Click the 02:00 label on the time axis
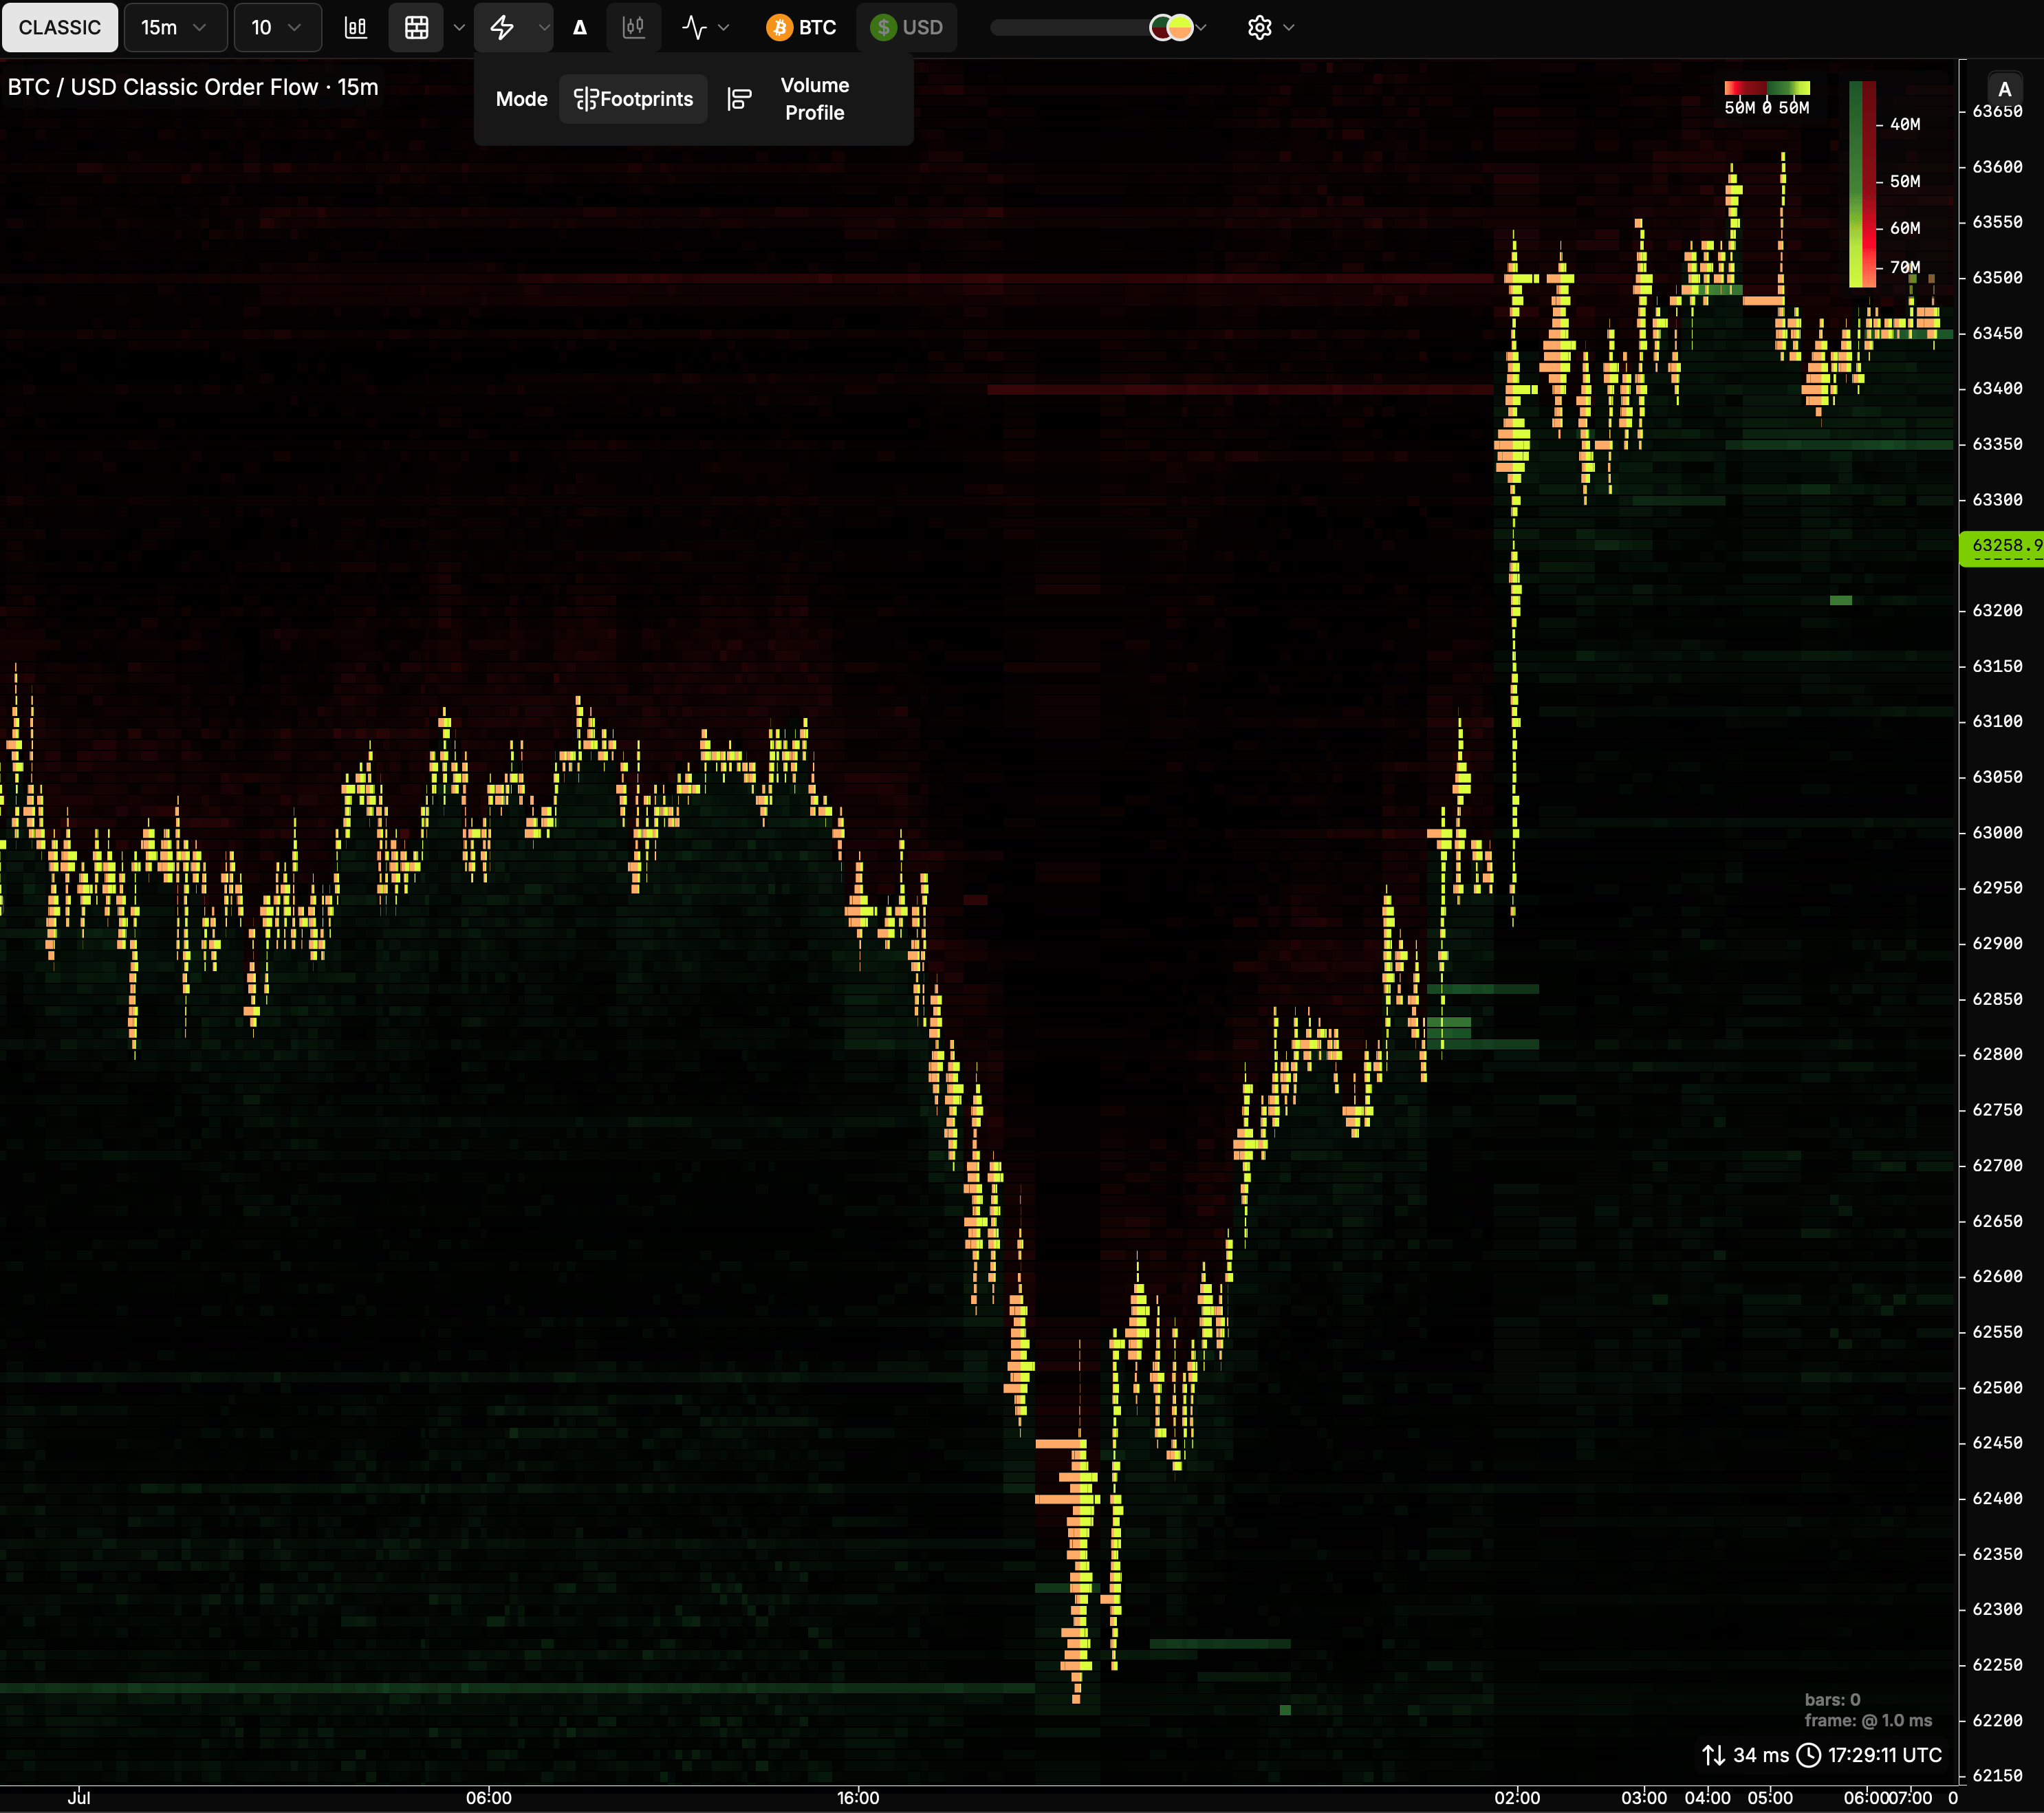The height and width of the screenshot is (1813, 2044). point(1517,1797)
